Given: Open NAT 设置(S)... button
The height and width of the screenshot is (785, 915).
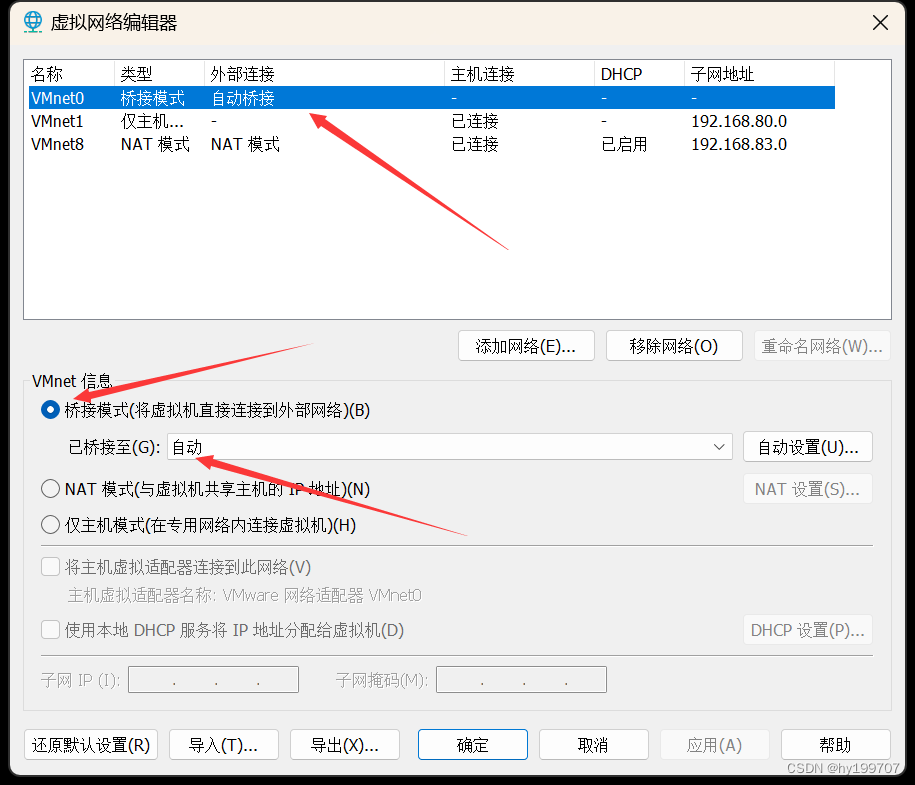Looking at the screenshot, I should (x=808, y=489).
